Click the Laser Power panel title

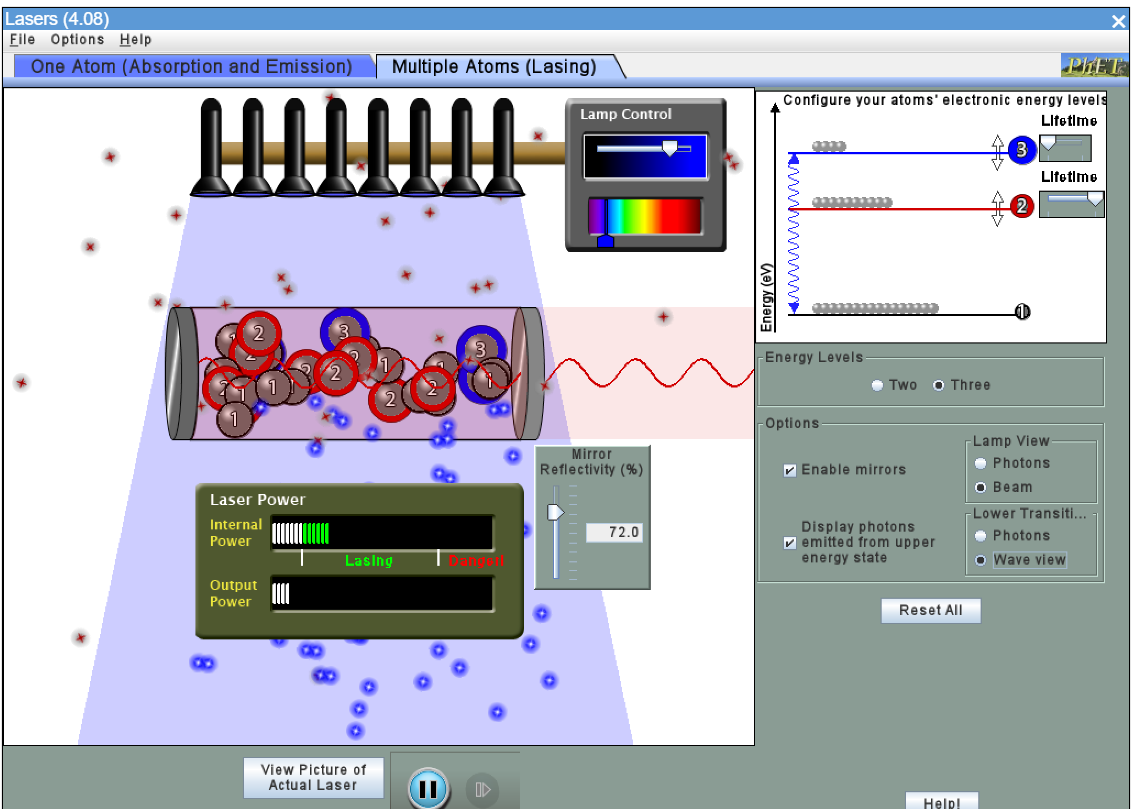point(258,500)
